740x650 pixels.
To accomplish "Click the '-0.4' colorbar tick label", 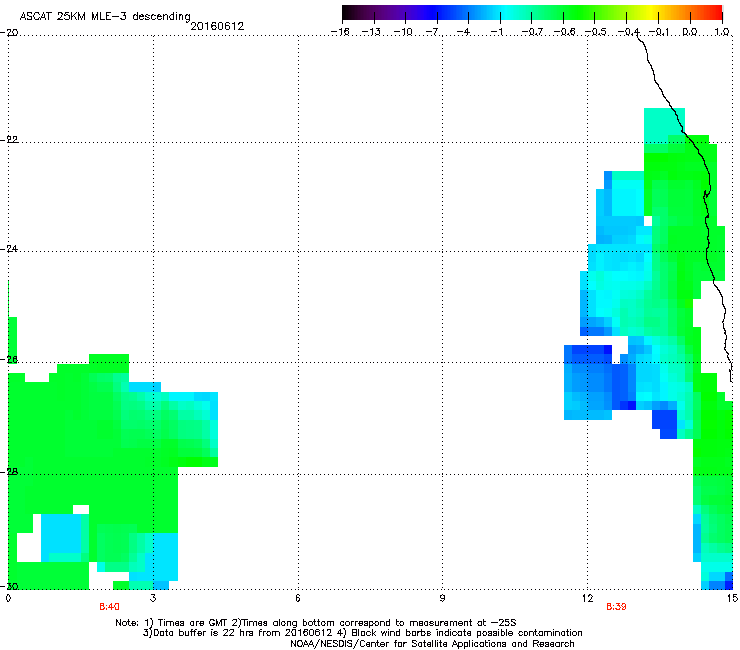I will pyautogui.click(x=628, y=32).
